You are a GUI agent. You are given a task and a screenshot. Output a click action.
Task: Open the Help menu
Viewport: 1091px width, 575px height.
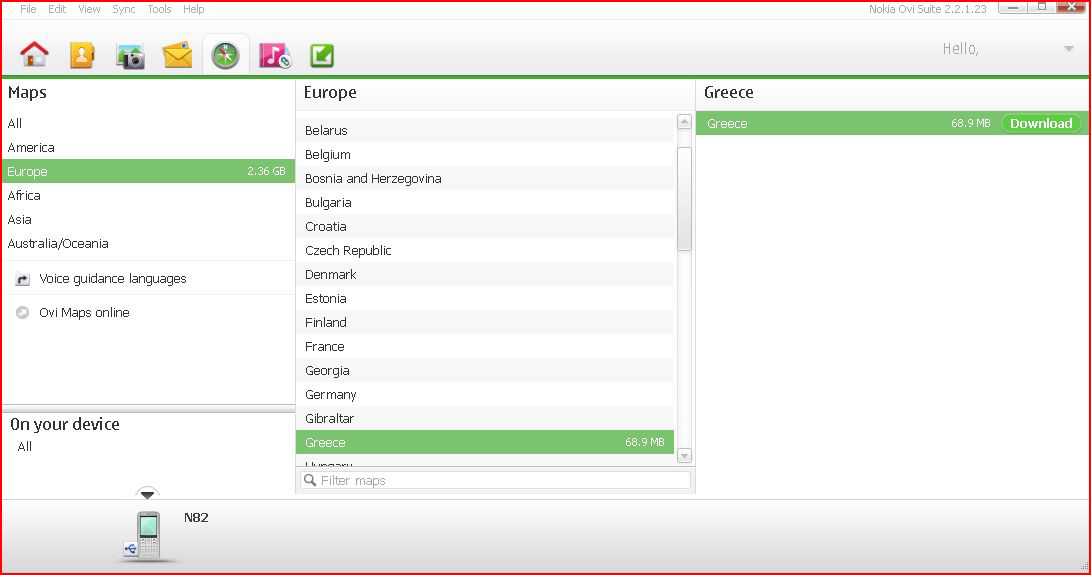[x=193, y=9]
